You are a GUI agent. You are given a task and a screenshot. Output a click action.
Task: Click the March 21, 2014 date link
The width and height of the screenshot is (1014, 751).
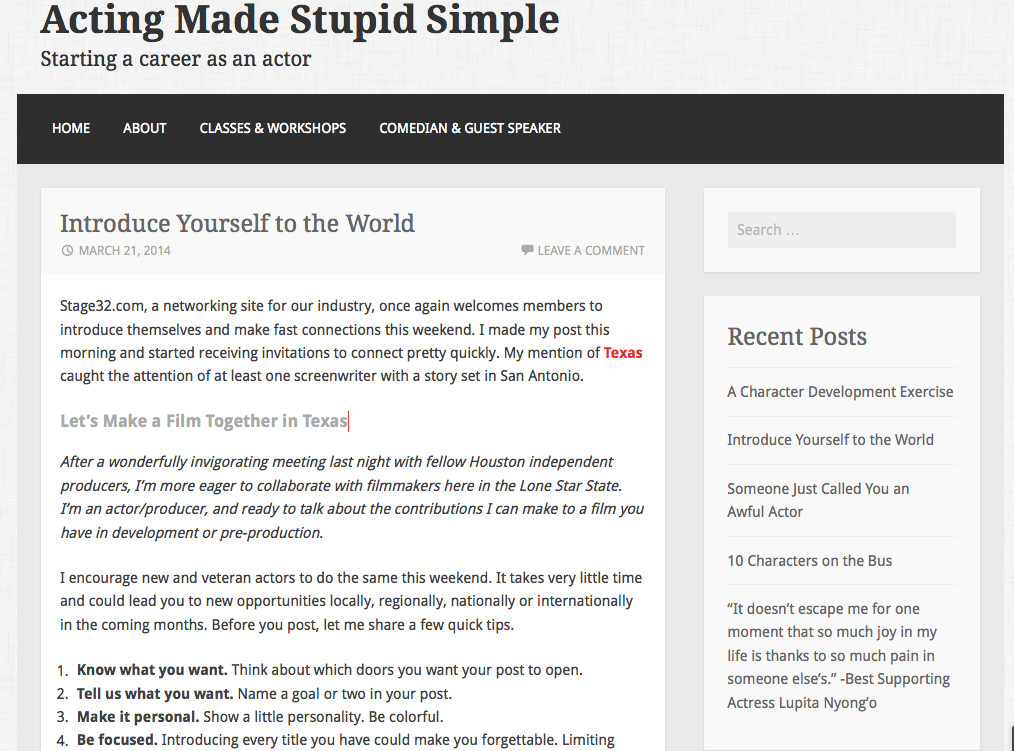pyautogui.click(x=125, y=250)
